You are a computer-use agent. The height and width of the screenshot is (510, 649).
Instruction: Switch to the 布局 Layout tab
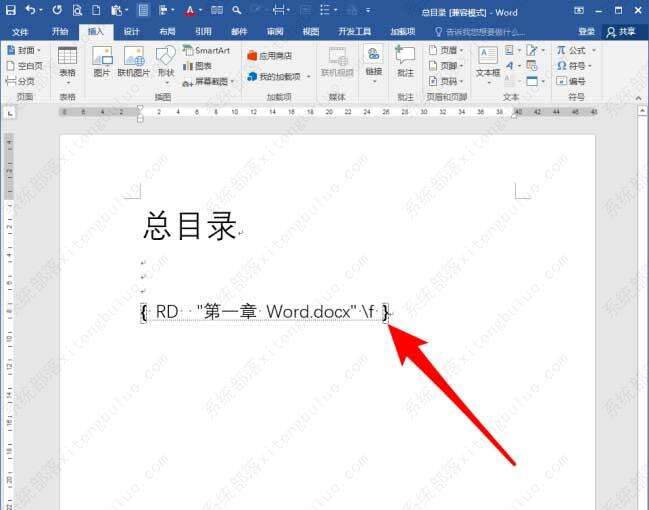[x=168, y=31]
